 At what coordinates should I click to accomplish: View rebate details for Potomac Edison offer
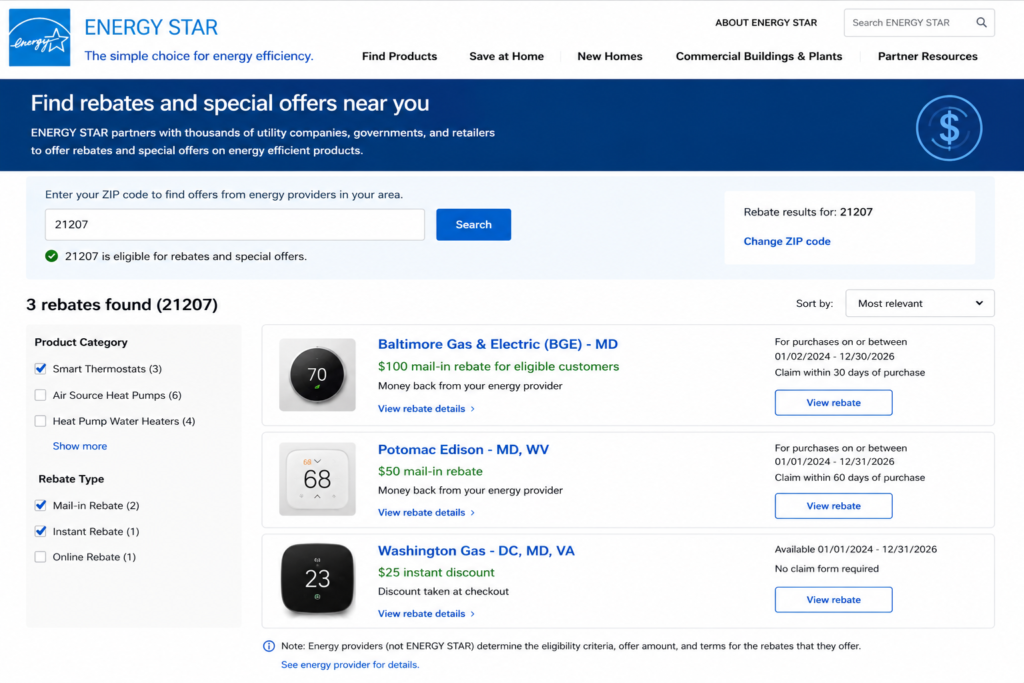pyautogui.click(x=426, y=513)
